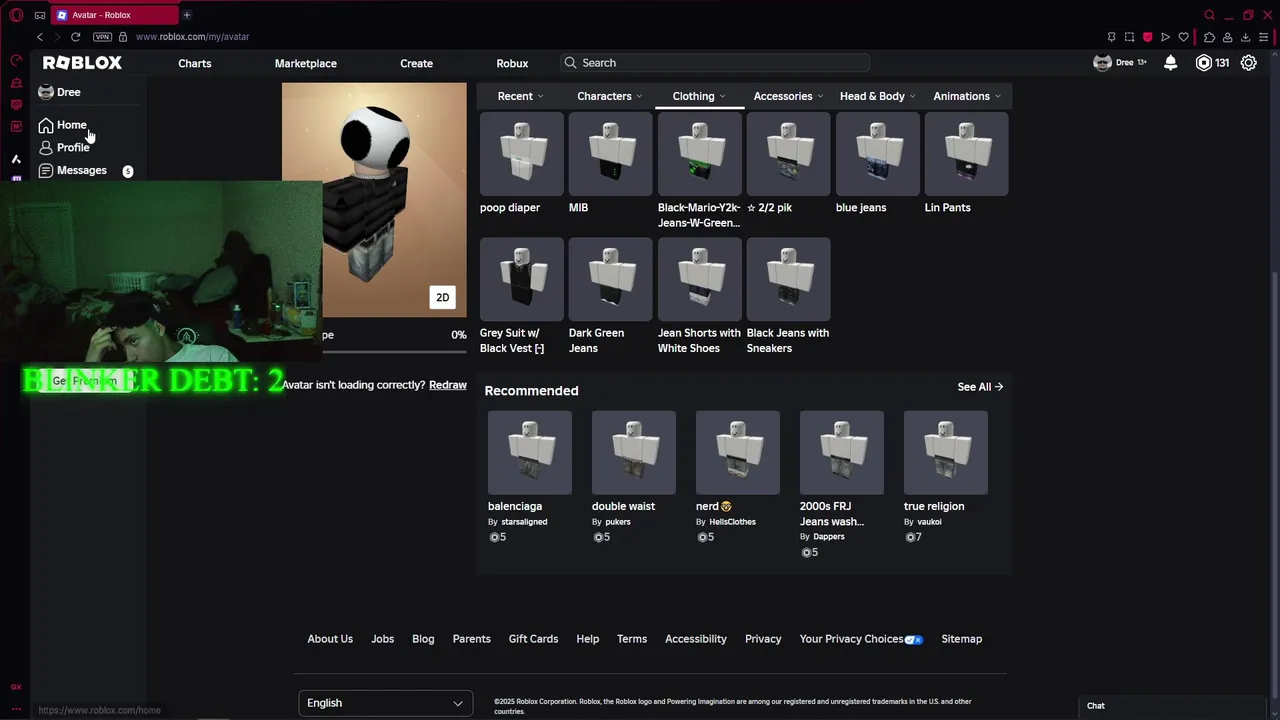
Task: Click See All recommended items
Action: click(x=980, y=387)
